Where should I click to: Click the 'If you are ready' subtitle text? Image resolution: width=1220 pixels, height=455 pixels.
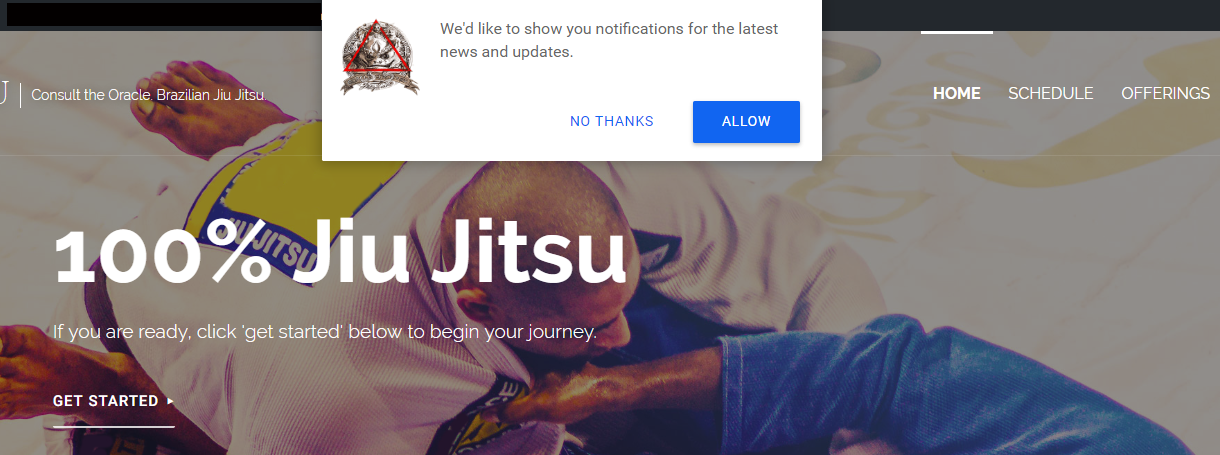(325, 331)
